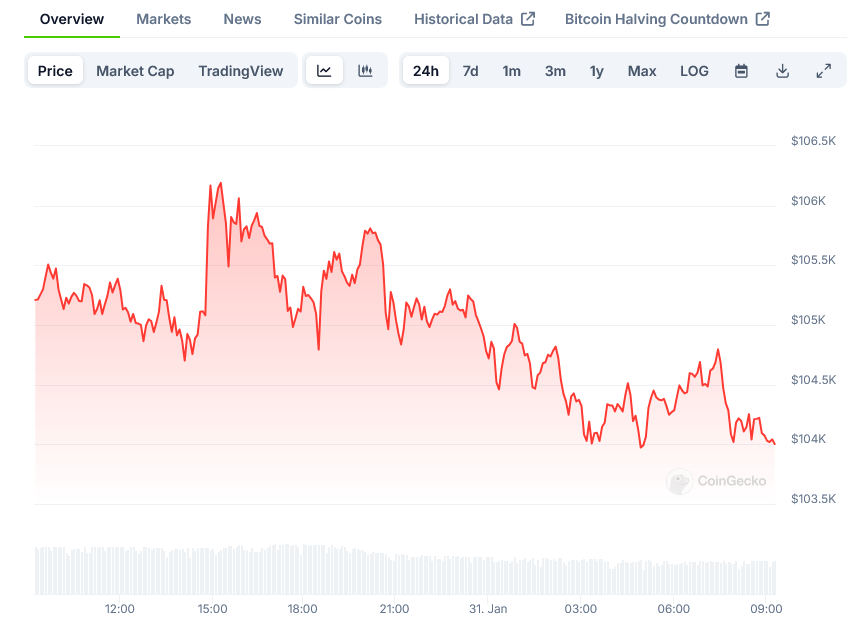The height and width of the screenshot is (626, 847).
Task: Select the Price chart mode
Action: click(55, 71)
